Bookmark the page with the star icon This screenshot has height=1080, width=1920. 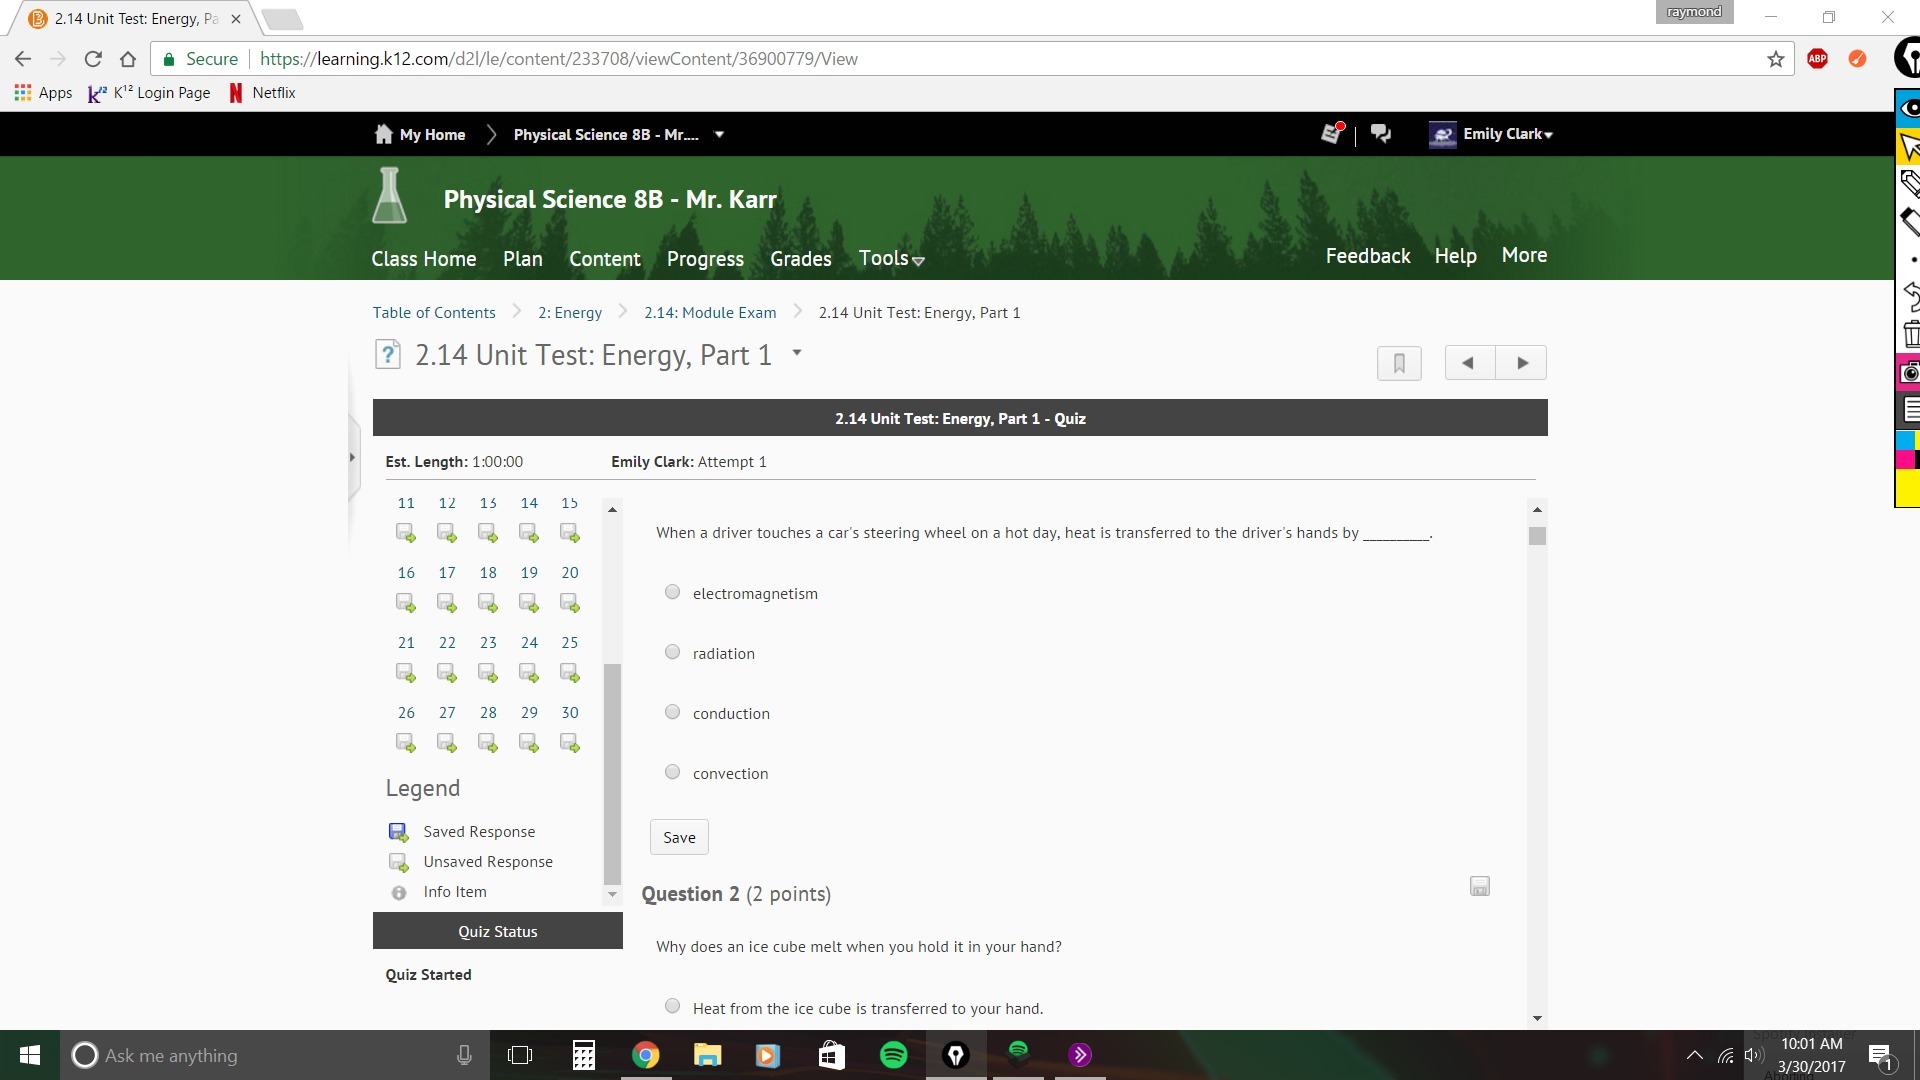pos(1775,59)
